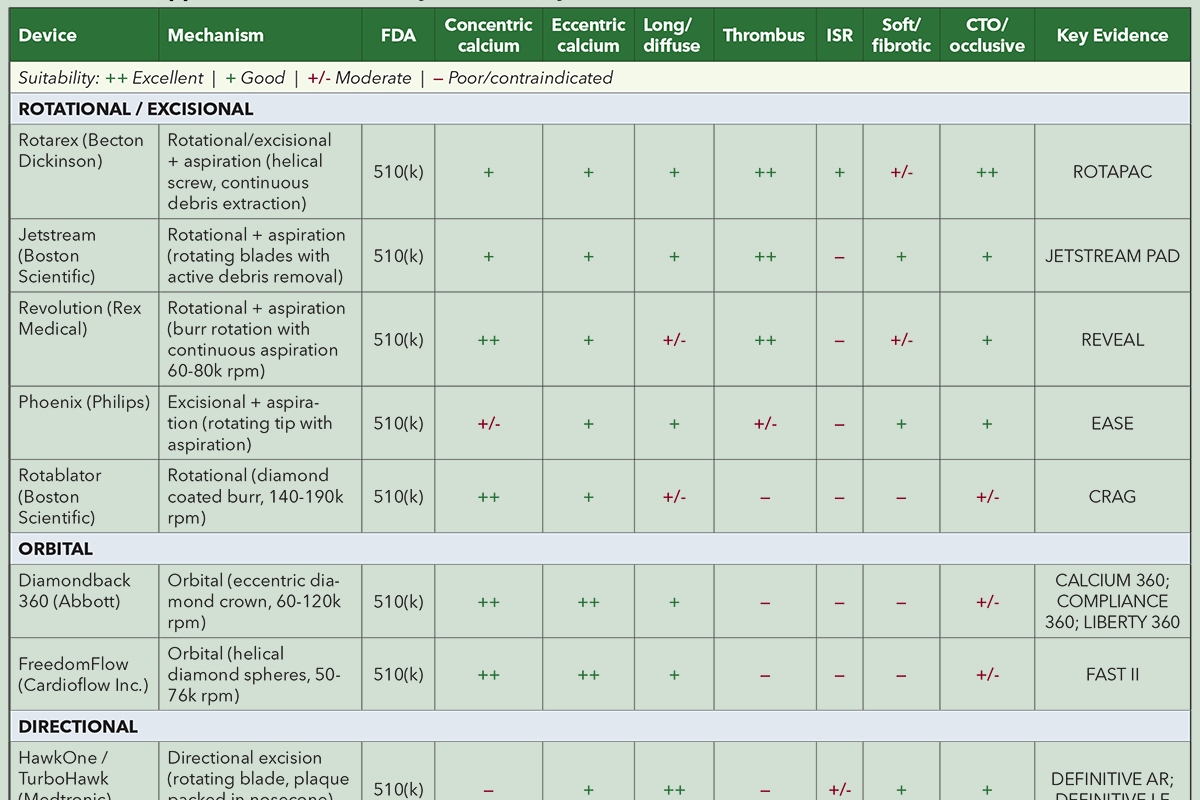Click the Revolution burr rotation mechanism cell
Screen dimensions: 1200x800
[x=260, y=340]
